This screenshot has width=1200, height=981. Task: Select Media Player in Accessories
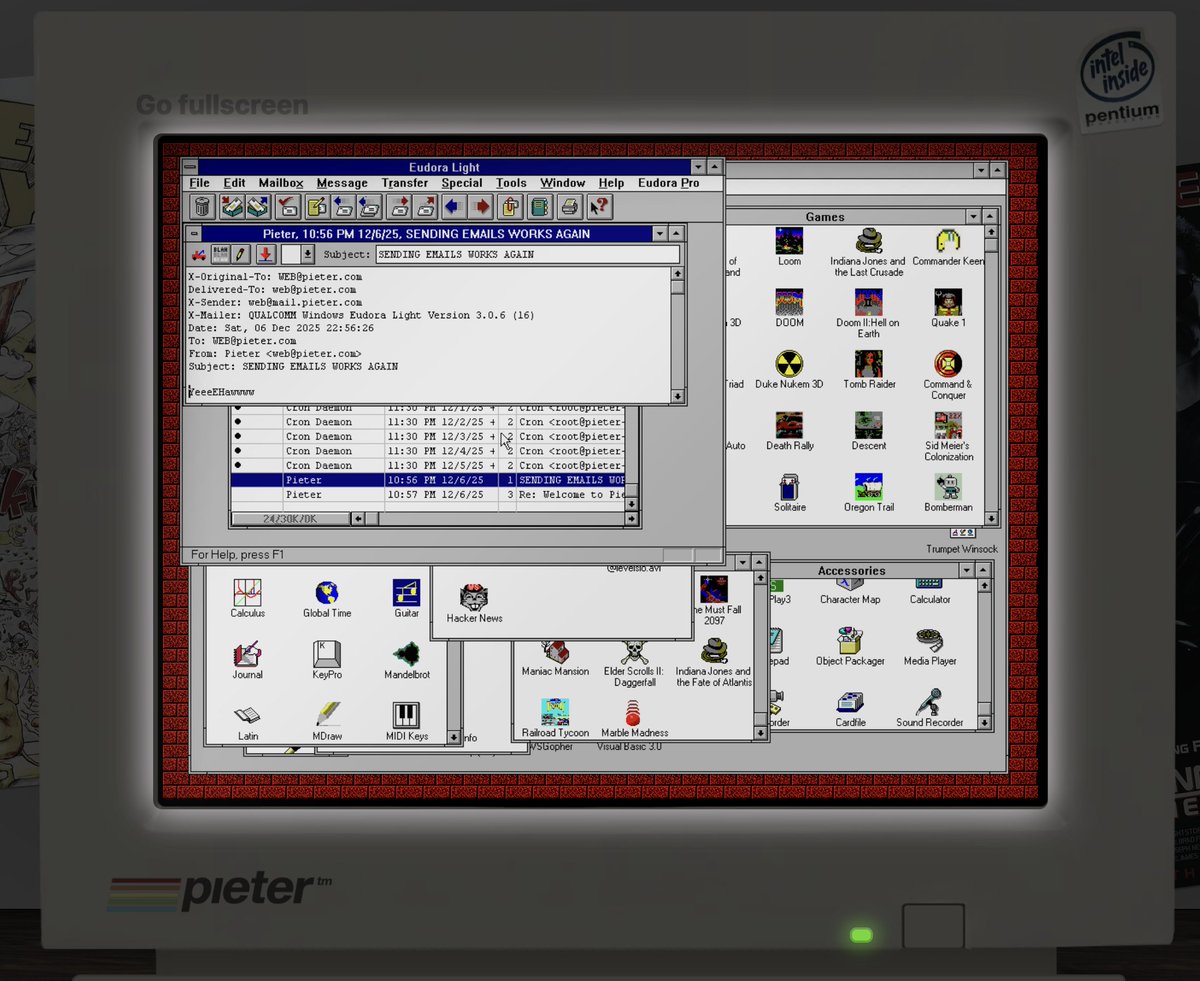(x=930, y=647)
